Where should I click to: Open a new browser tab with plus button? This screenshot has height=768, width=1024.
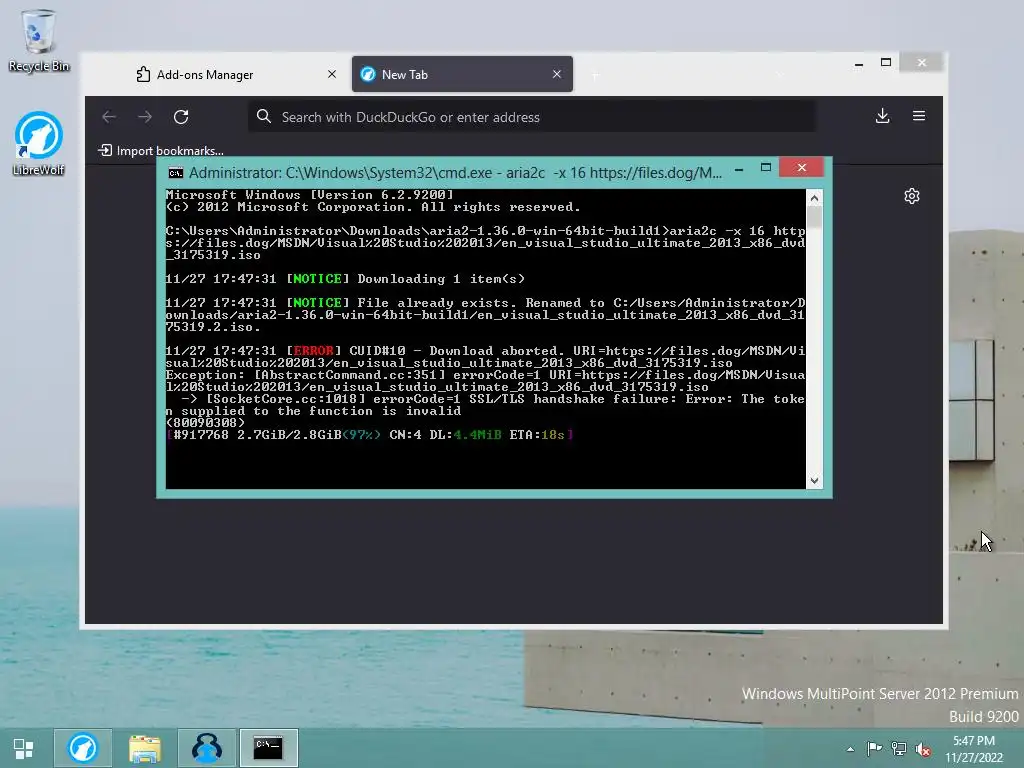(595, 75)
